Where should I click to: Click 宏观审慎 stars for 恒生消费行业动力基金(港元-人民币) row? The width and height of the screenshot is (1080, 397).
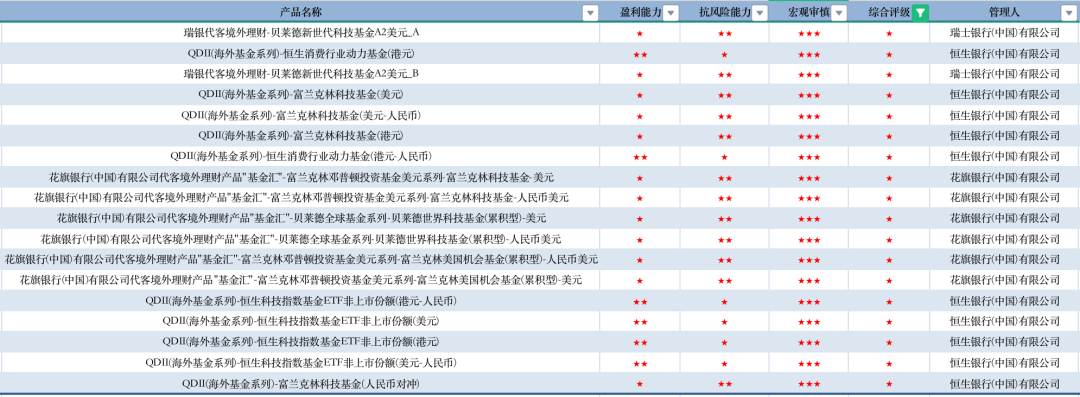tap(809, 156)
